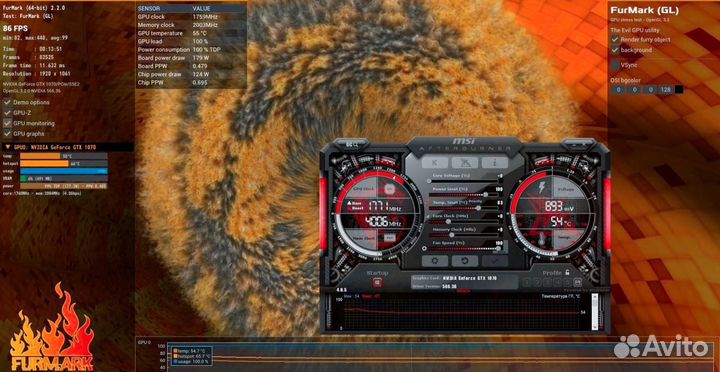Image resolution: width=720 pixels, height=372 pixels.
Task: Click the Afterburner OC search button at top-left
Action: pos(352,144)
